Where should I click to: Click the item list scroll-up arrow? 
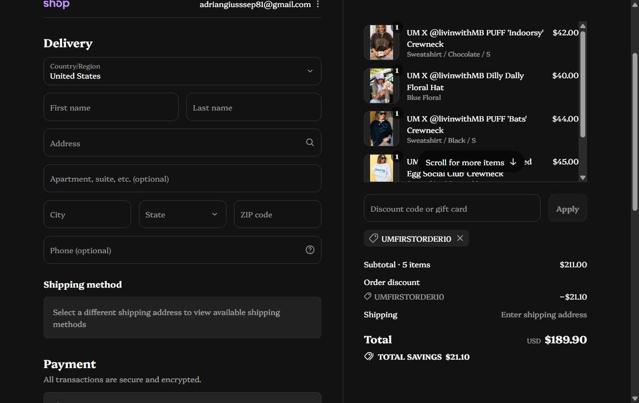[x=583, y=26]
